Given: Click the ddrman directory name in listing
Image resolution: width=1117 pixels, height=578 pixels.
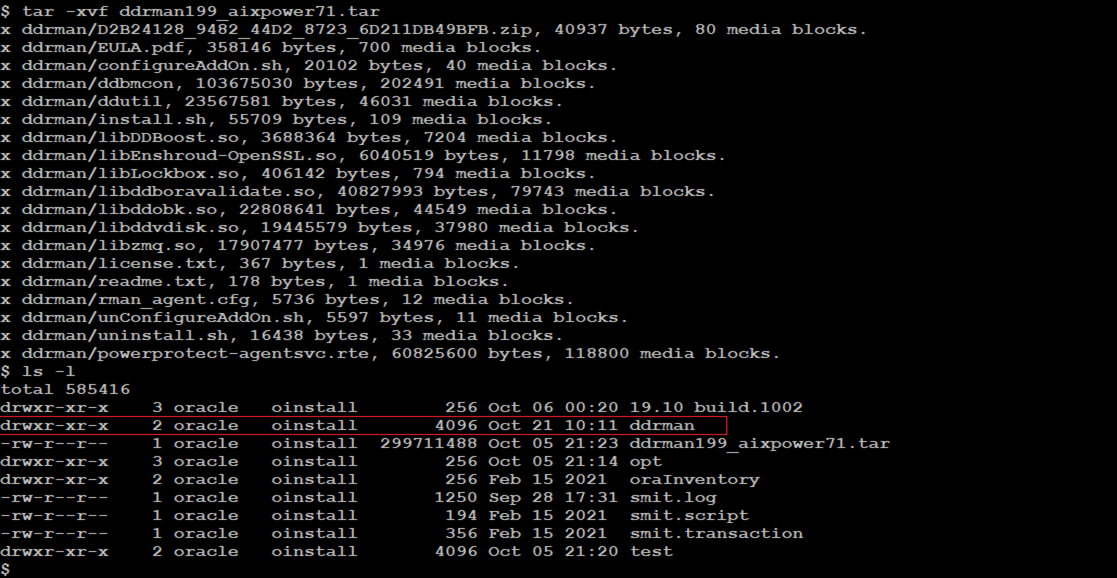Looking at the screenshot, I should coord(662,425).
